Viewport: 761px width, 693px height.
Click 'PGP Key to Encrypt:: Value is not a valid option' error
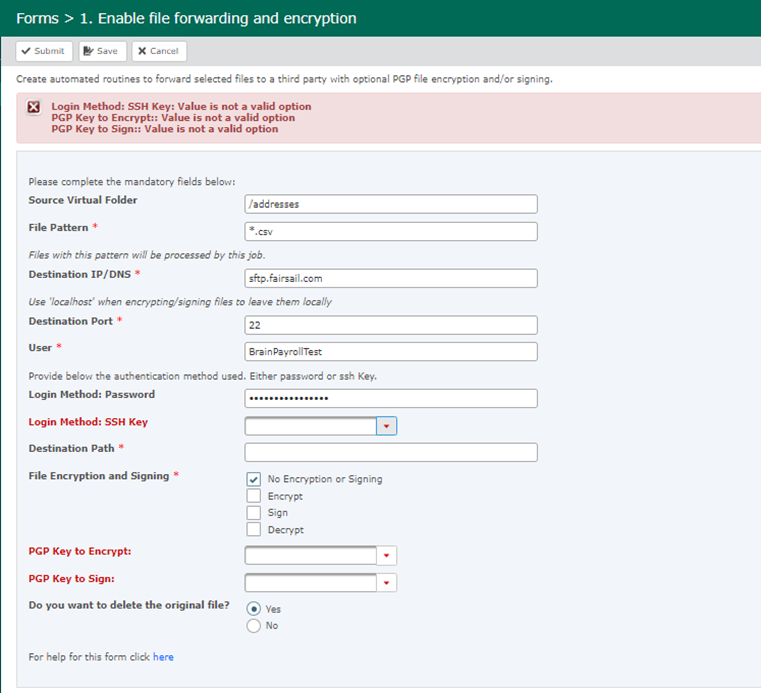(x=173, y=118)
